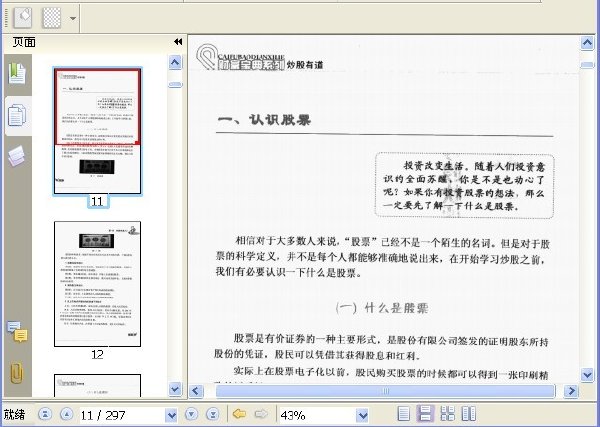The image size is (600, 427).
Task: Select page 12 thumbnail
Action: pos(97,284)
